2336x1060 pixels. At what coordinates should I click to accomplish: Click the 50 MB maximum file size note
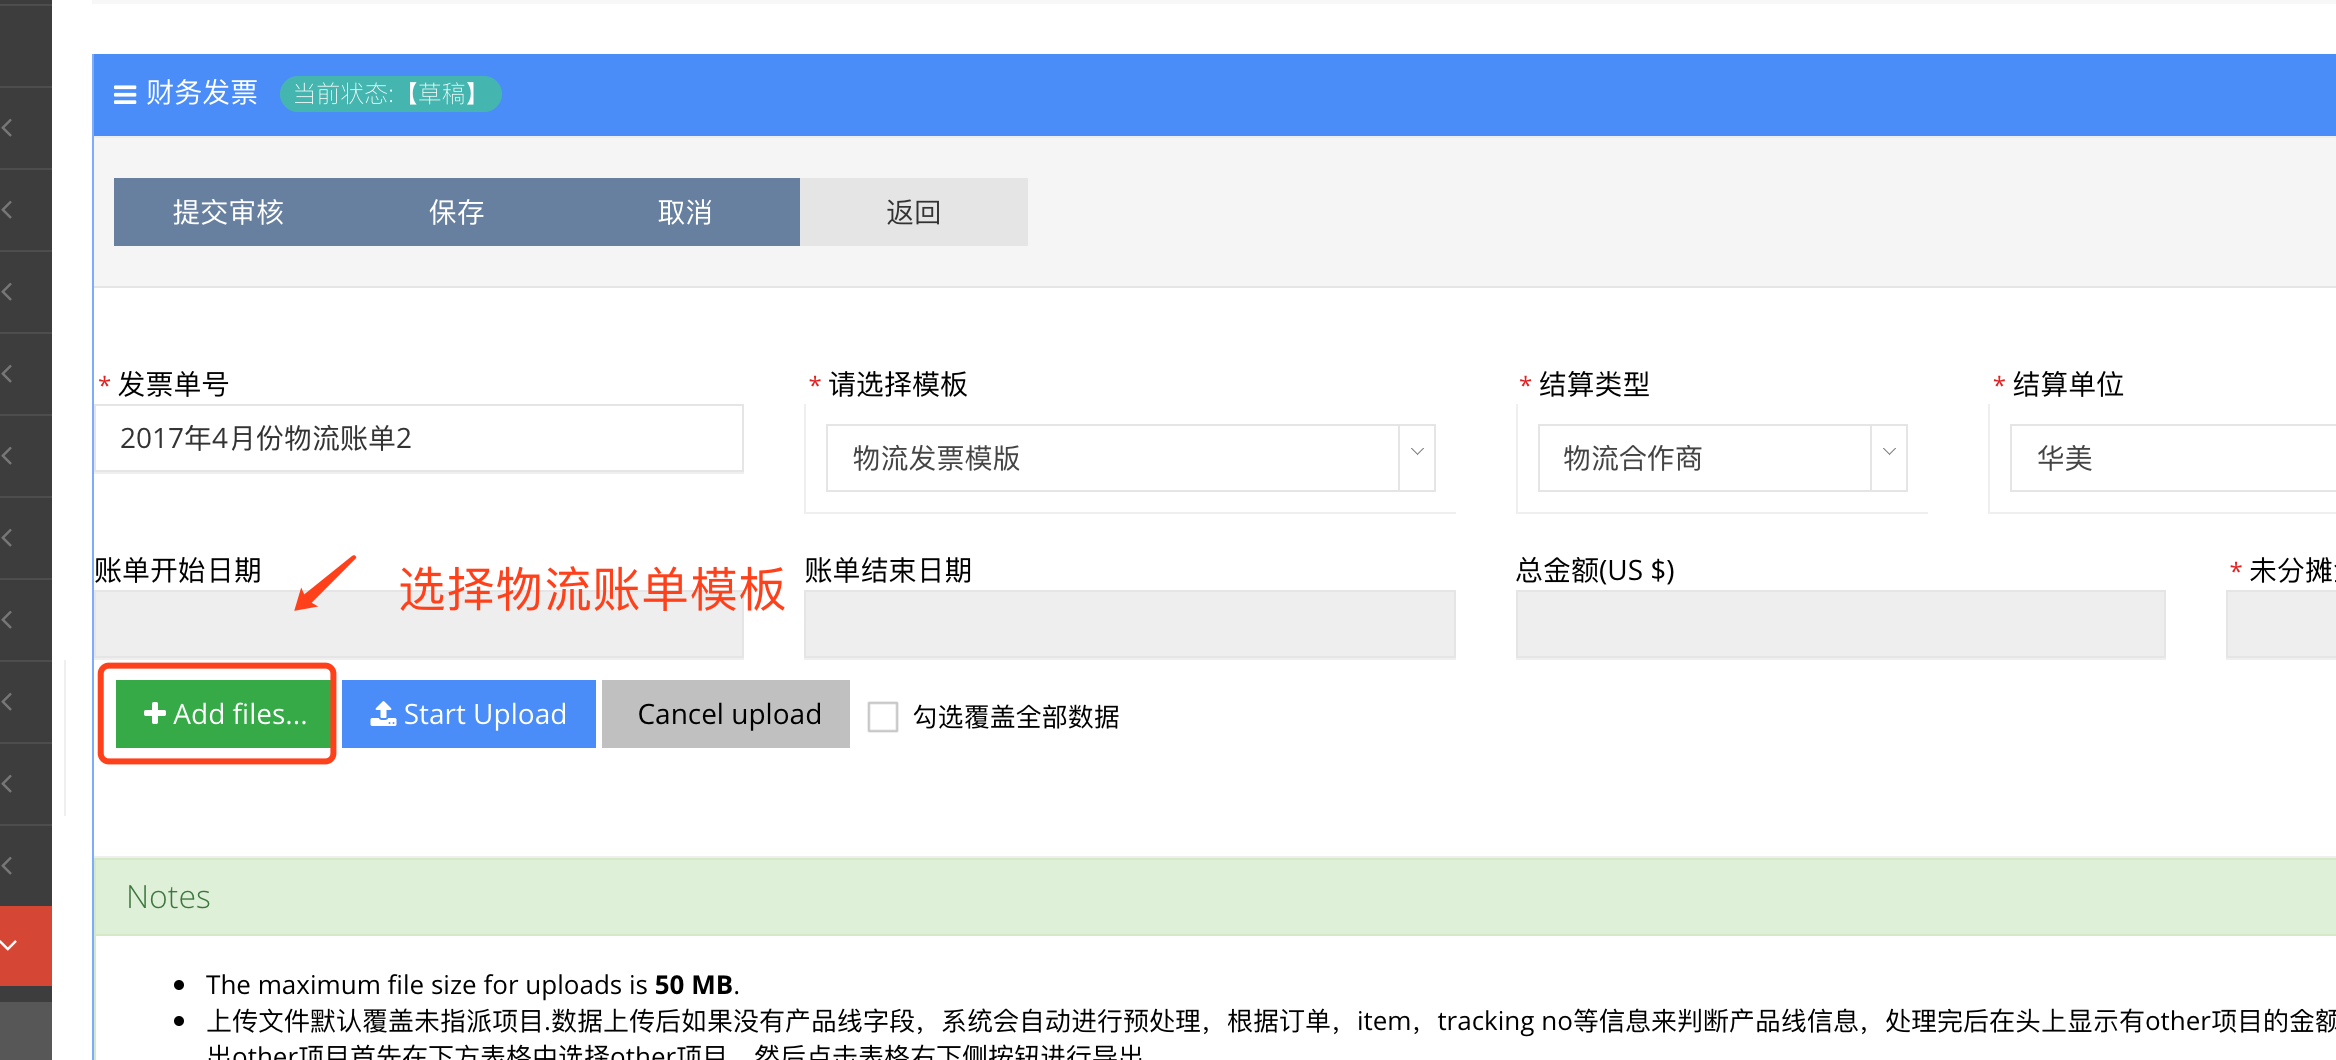pyautogui.click(x=472, y=985)
